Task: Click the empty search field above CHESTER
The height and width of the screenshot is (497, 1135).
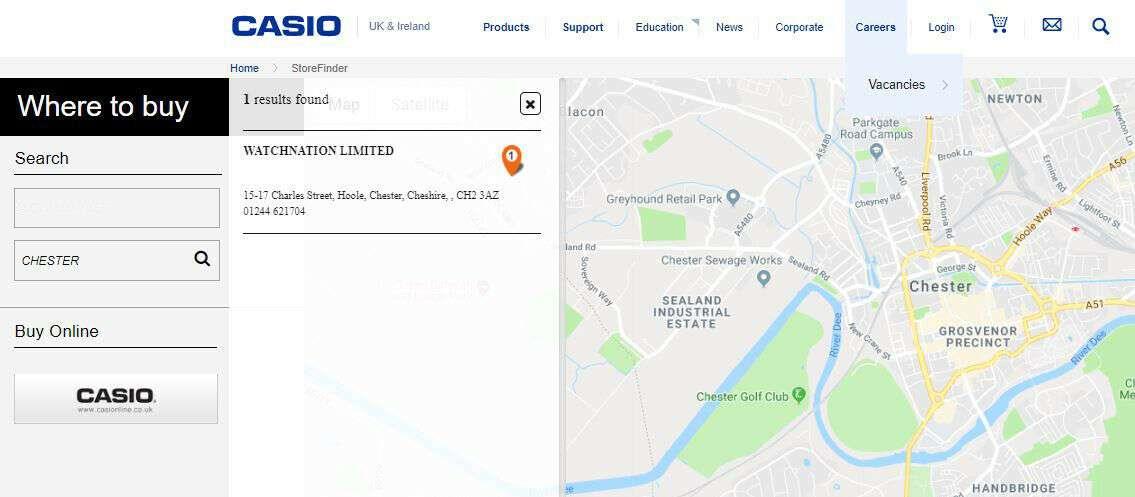Action: click(116, 208)
